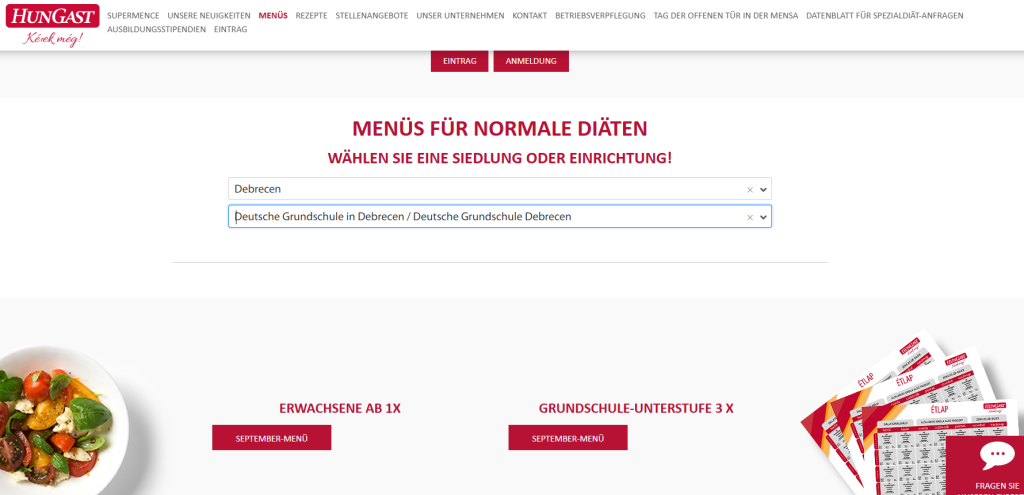The image size is (1024, 495).
Task: Open Supermence navigation link
Action: 133,16
